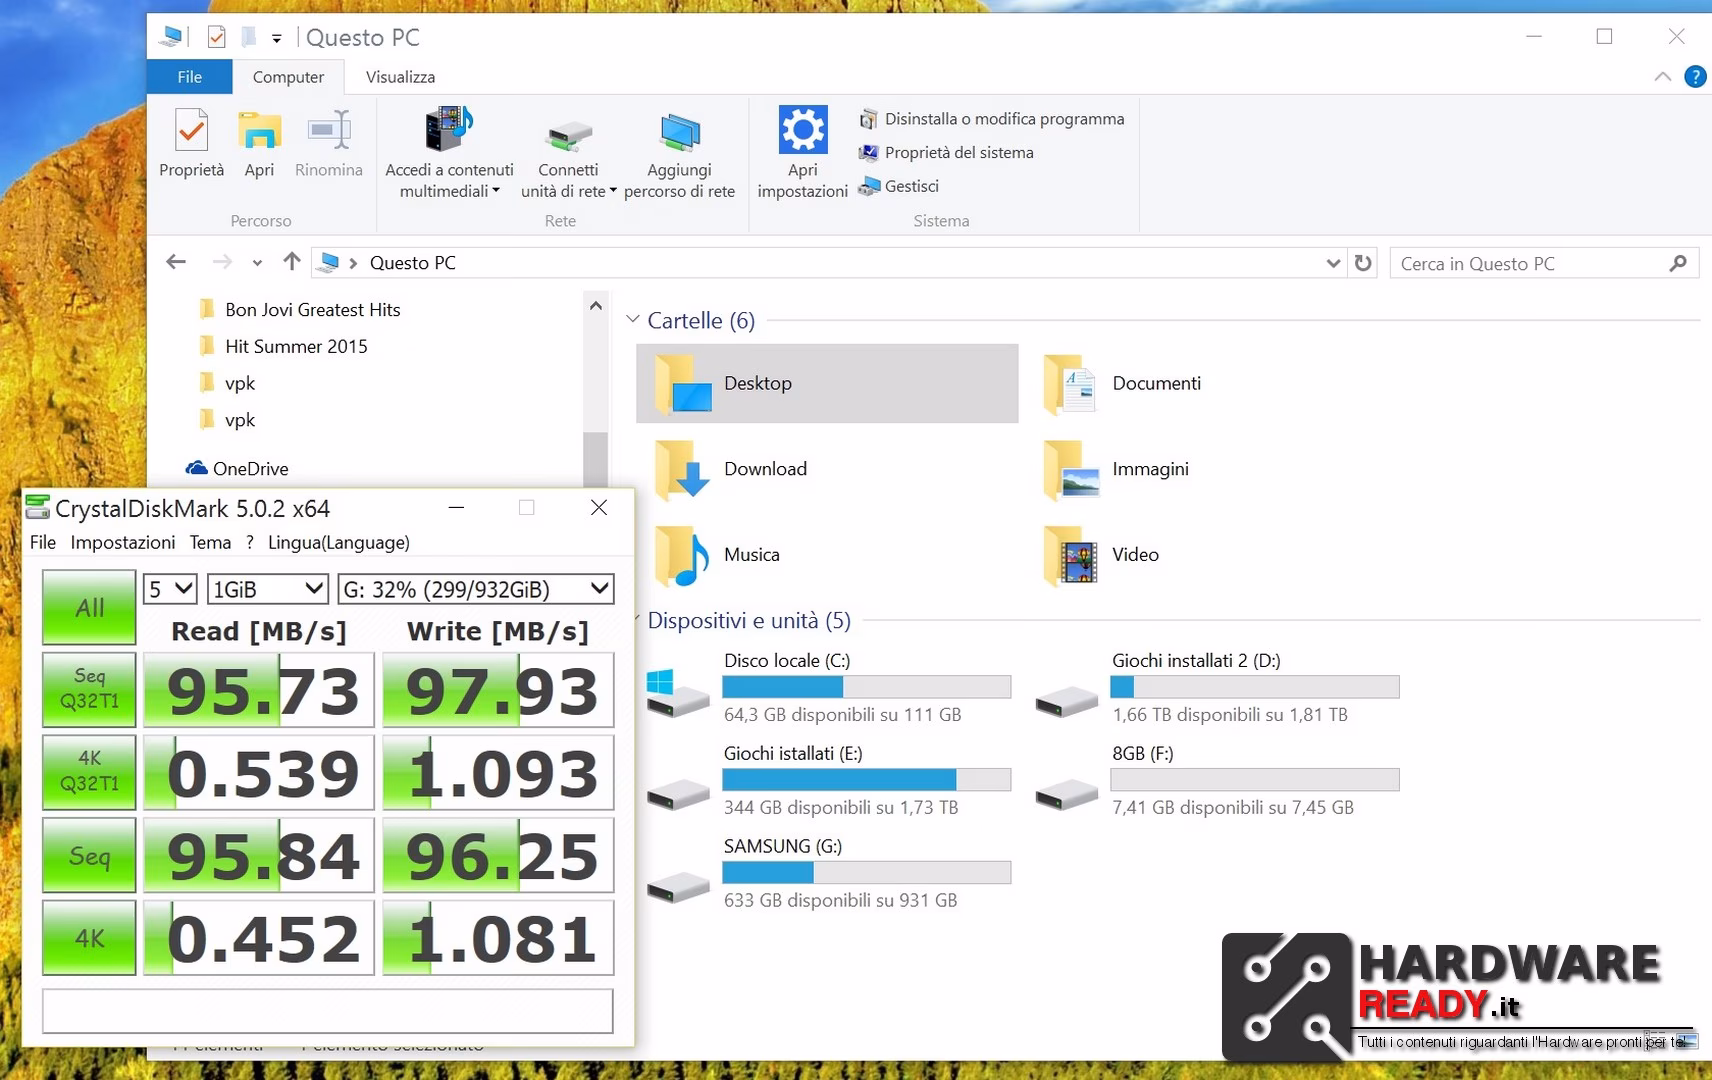This screenshot has width=1712, height=1080.
Task: Select Hit Summer 2015 folder
Action: (x=284, y=346)
